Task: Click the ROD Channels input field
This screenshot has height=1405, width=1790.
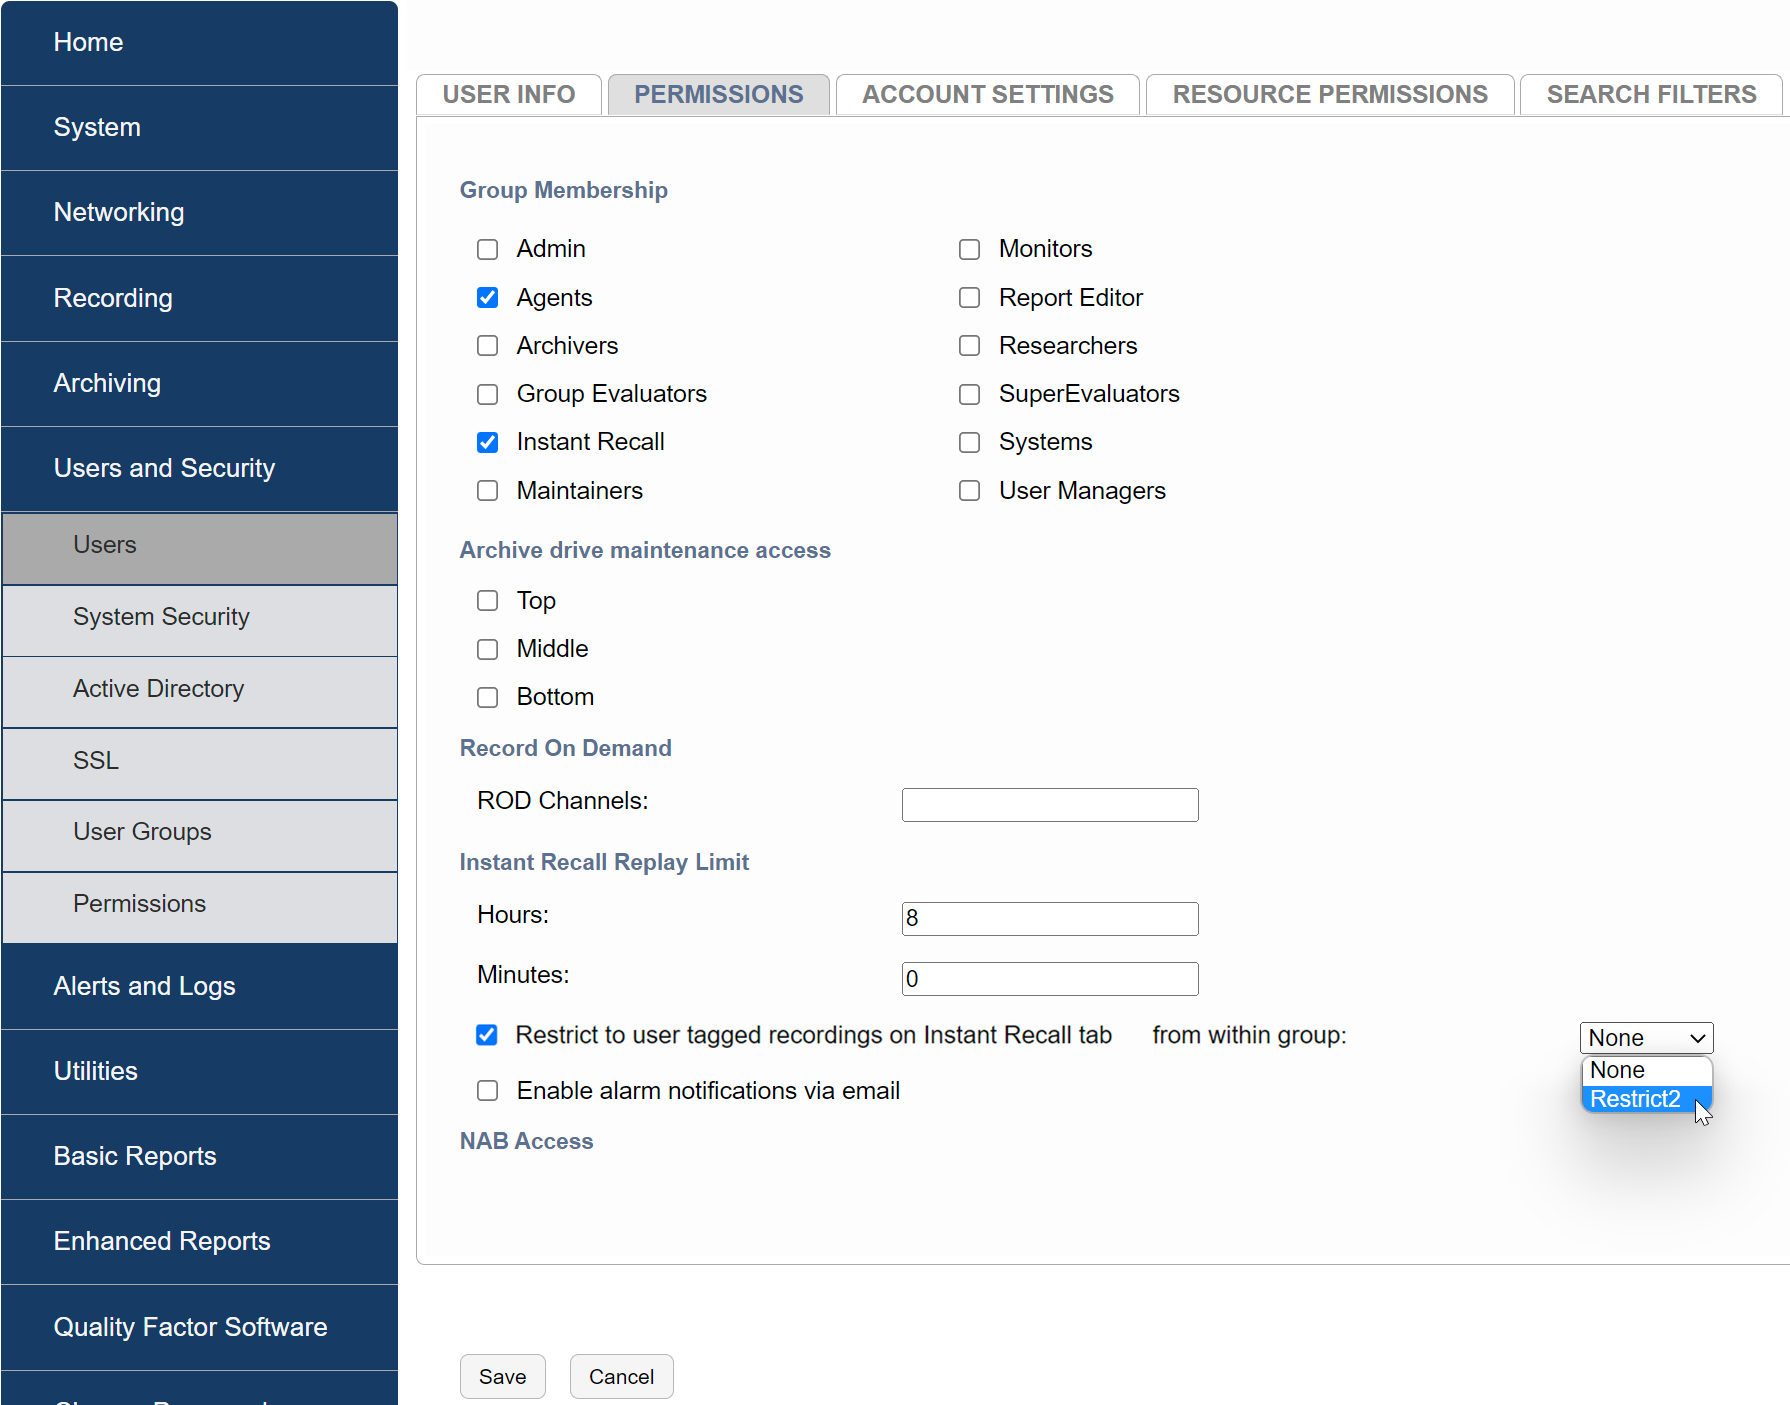Action: [x=1049, y=805]
